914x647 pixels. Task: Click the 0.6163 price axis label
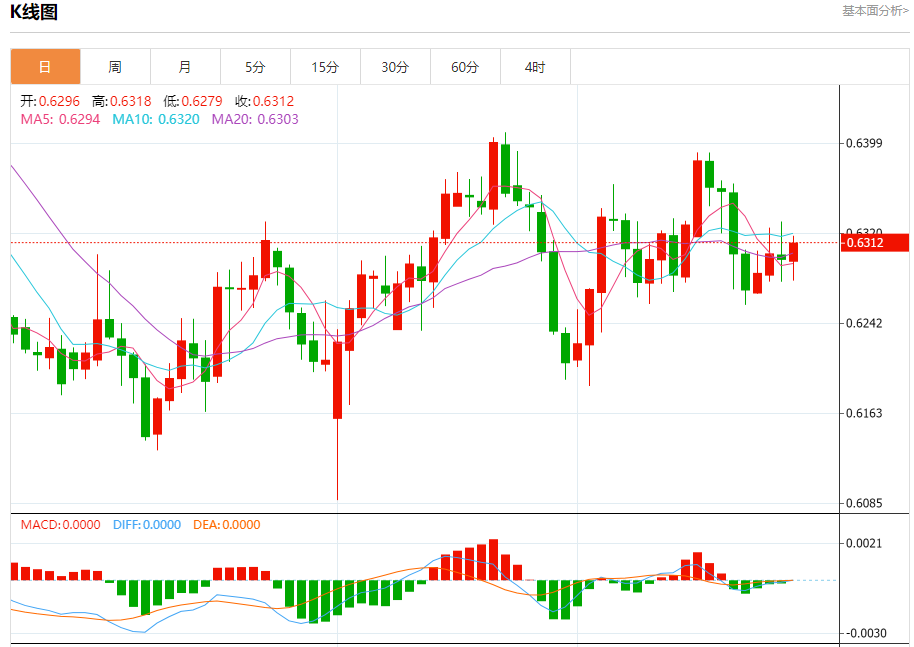point(864,413)
